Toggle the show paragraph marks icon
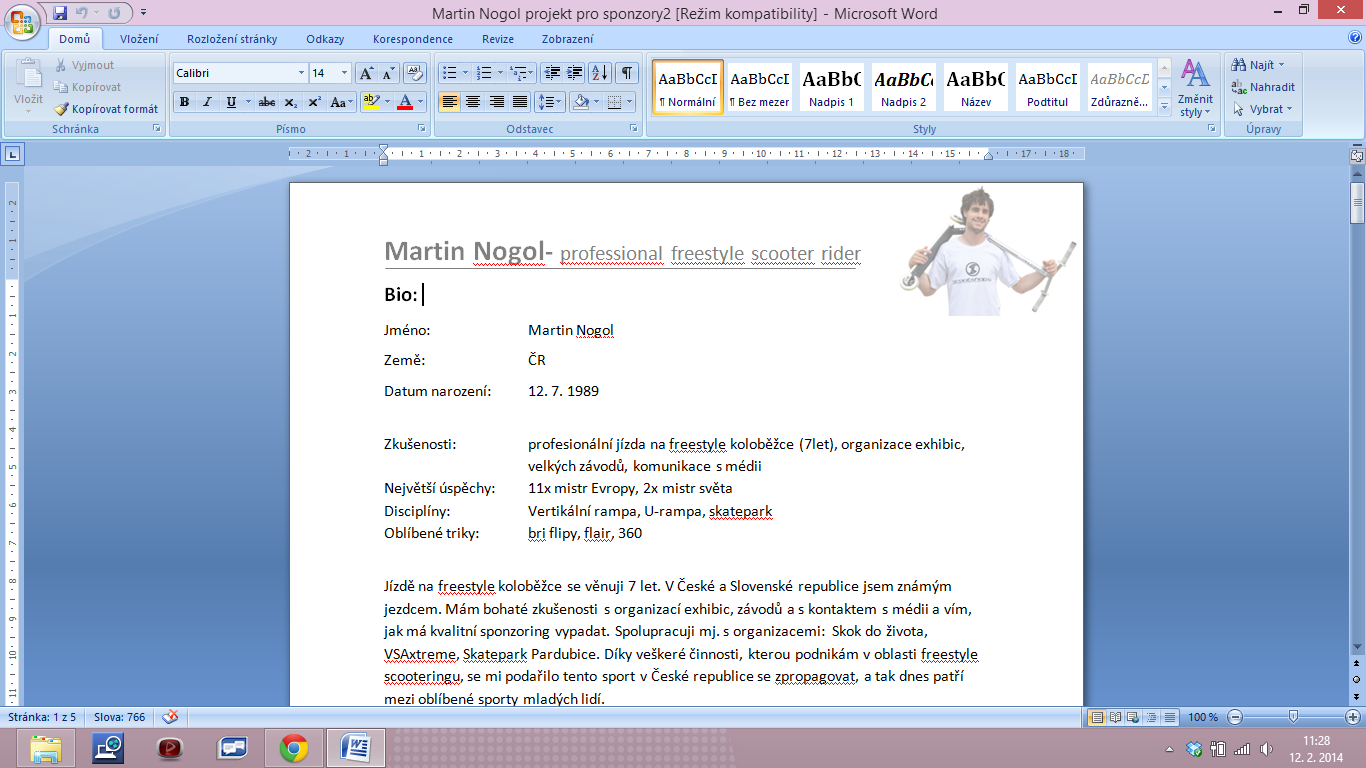 tap(626, 73)
